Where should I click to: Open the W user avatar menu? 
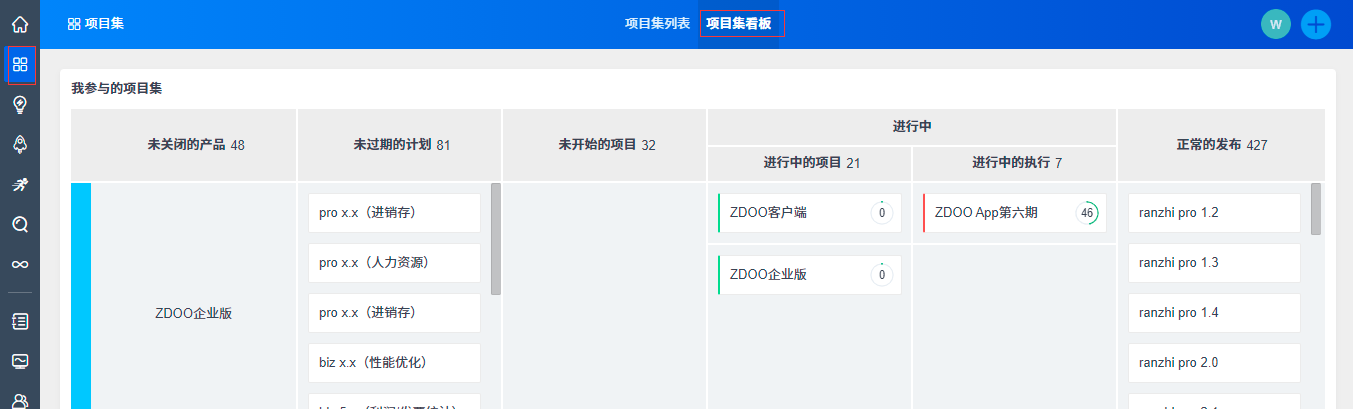(1276, 24)
